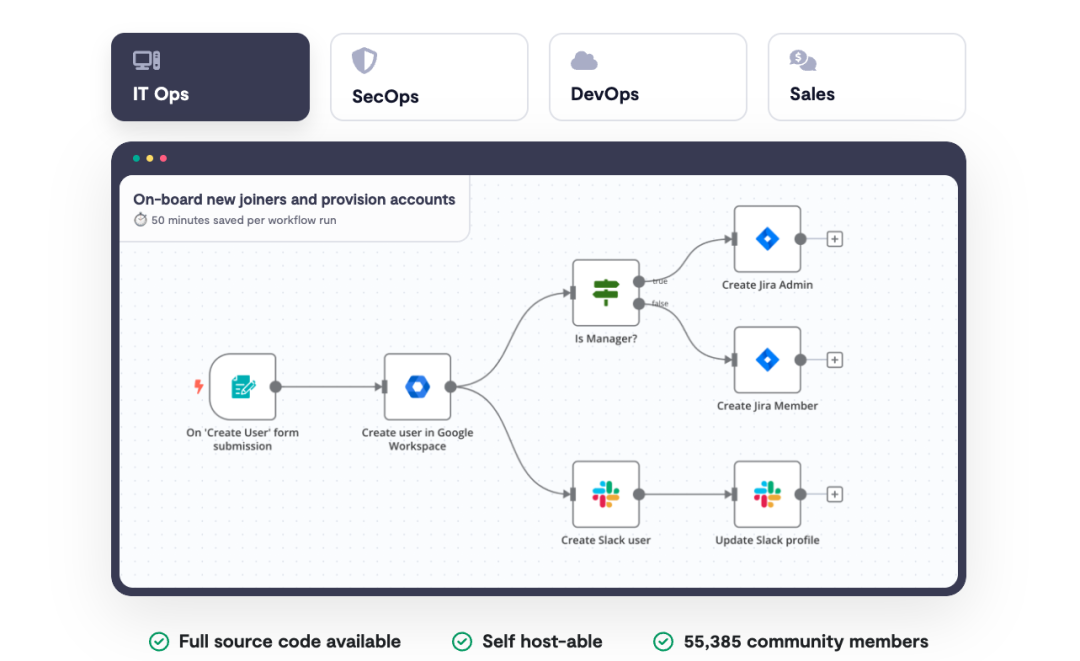Click the Create Jira Admin node icon
This screenshot has height=661, width=1080.
[x=767, y=239]
